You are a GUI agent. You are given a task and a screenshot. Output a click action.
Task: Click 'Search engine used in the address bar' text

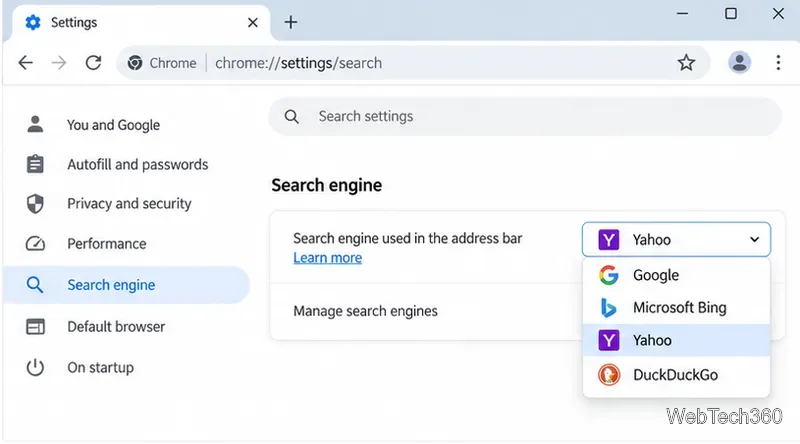[408, 238]
